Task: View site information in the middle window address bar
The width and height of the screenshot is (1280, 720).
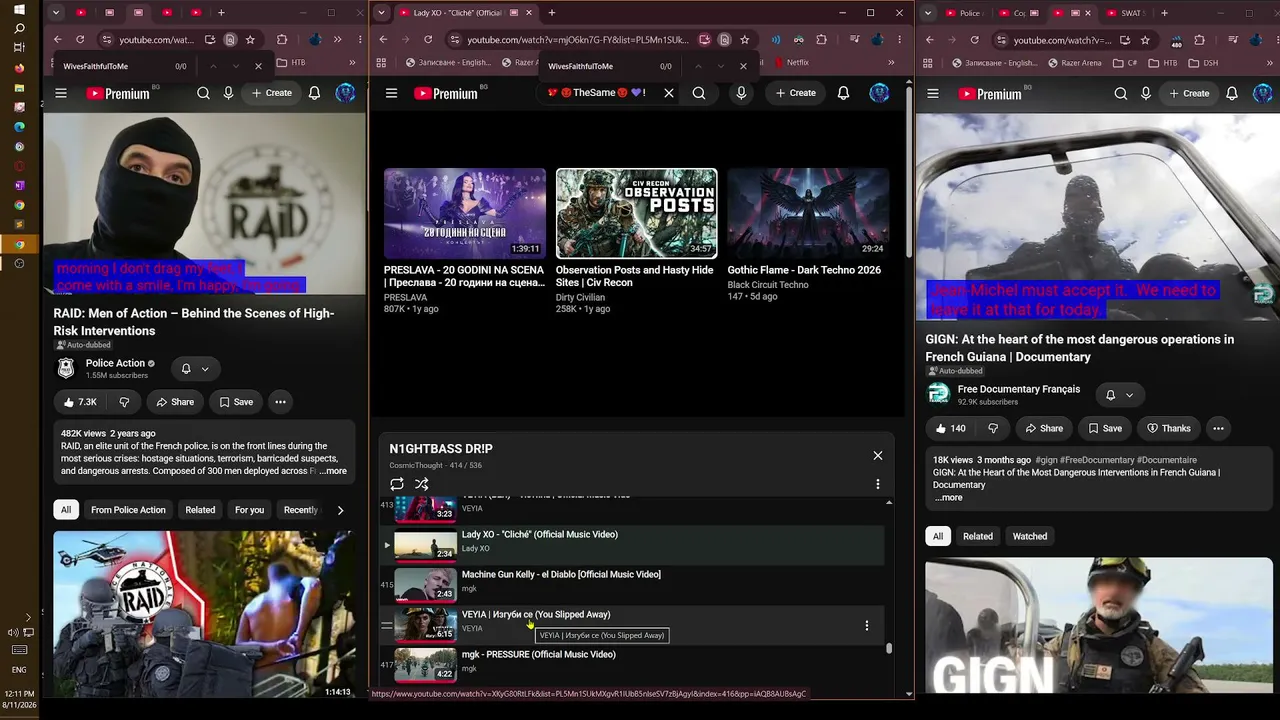Action: 455,40
